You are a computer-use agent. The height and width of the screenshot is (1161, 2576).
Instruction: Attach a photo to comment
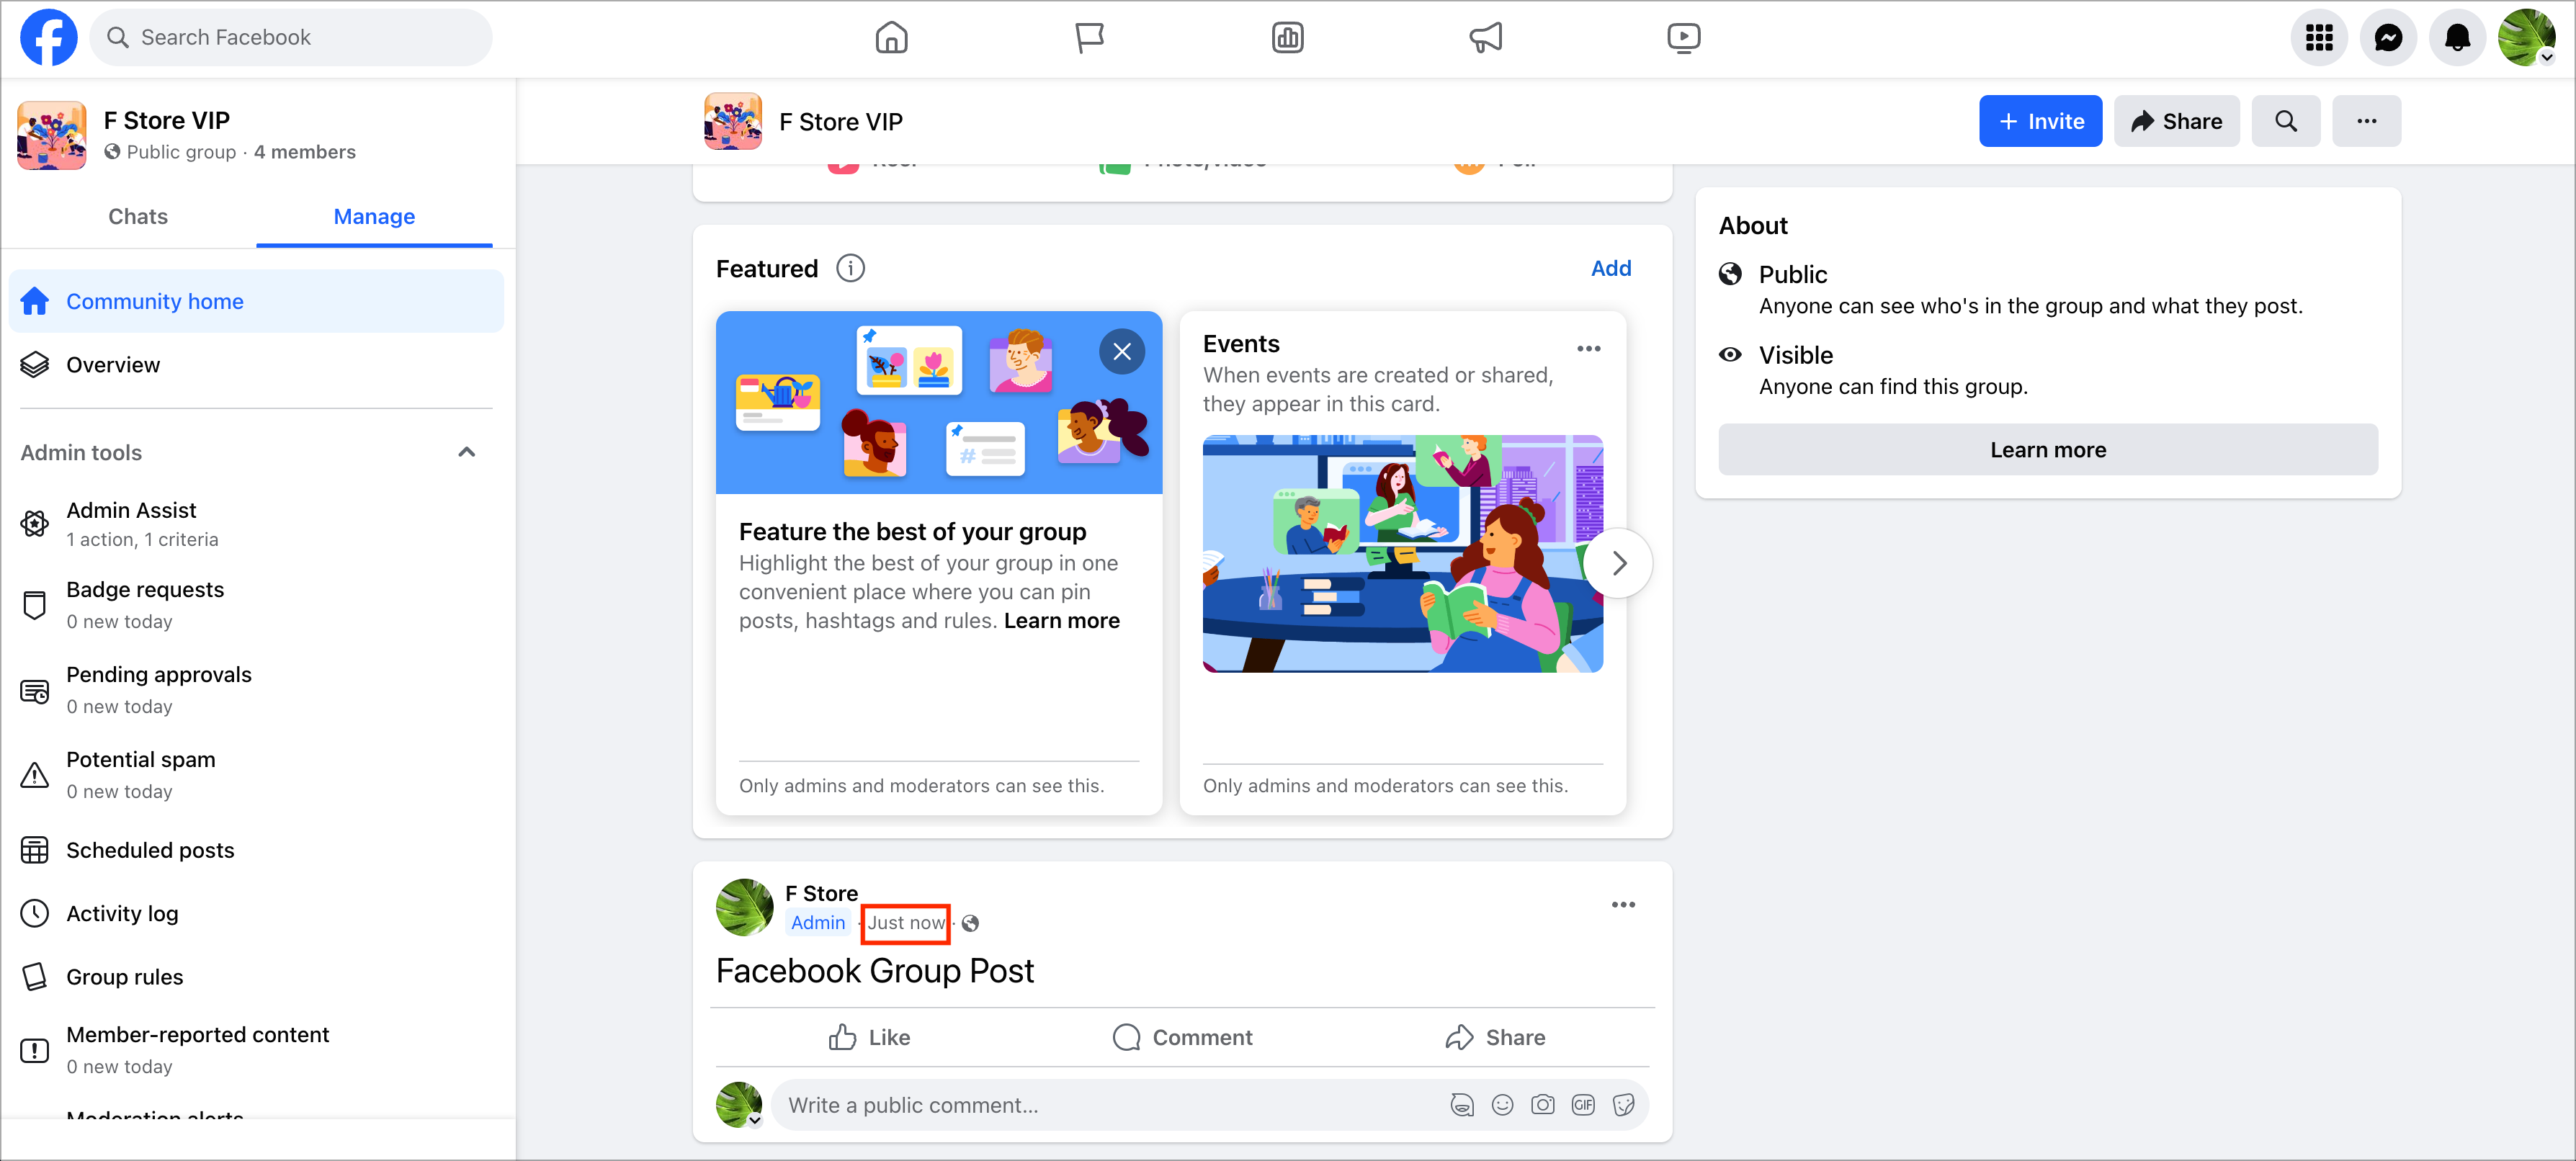click(1543, 1105)
